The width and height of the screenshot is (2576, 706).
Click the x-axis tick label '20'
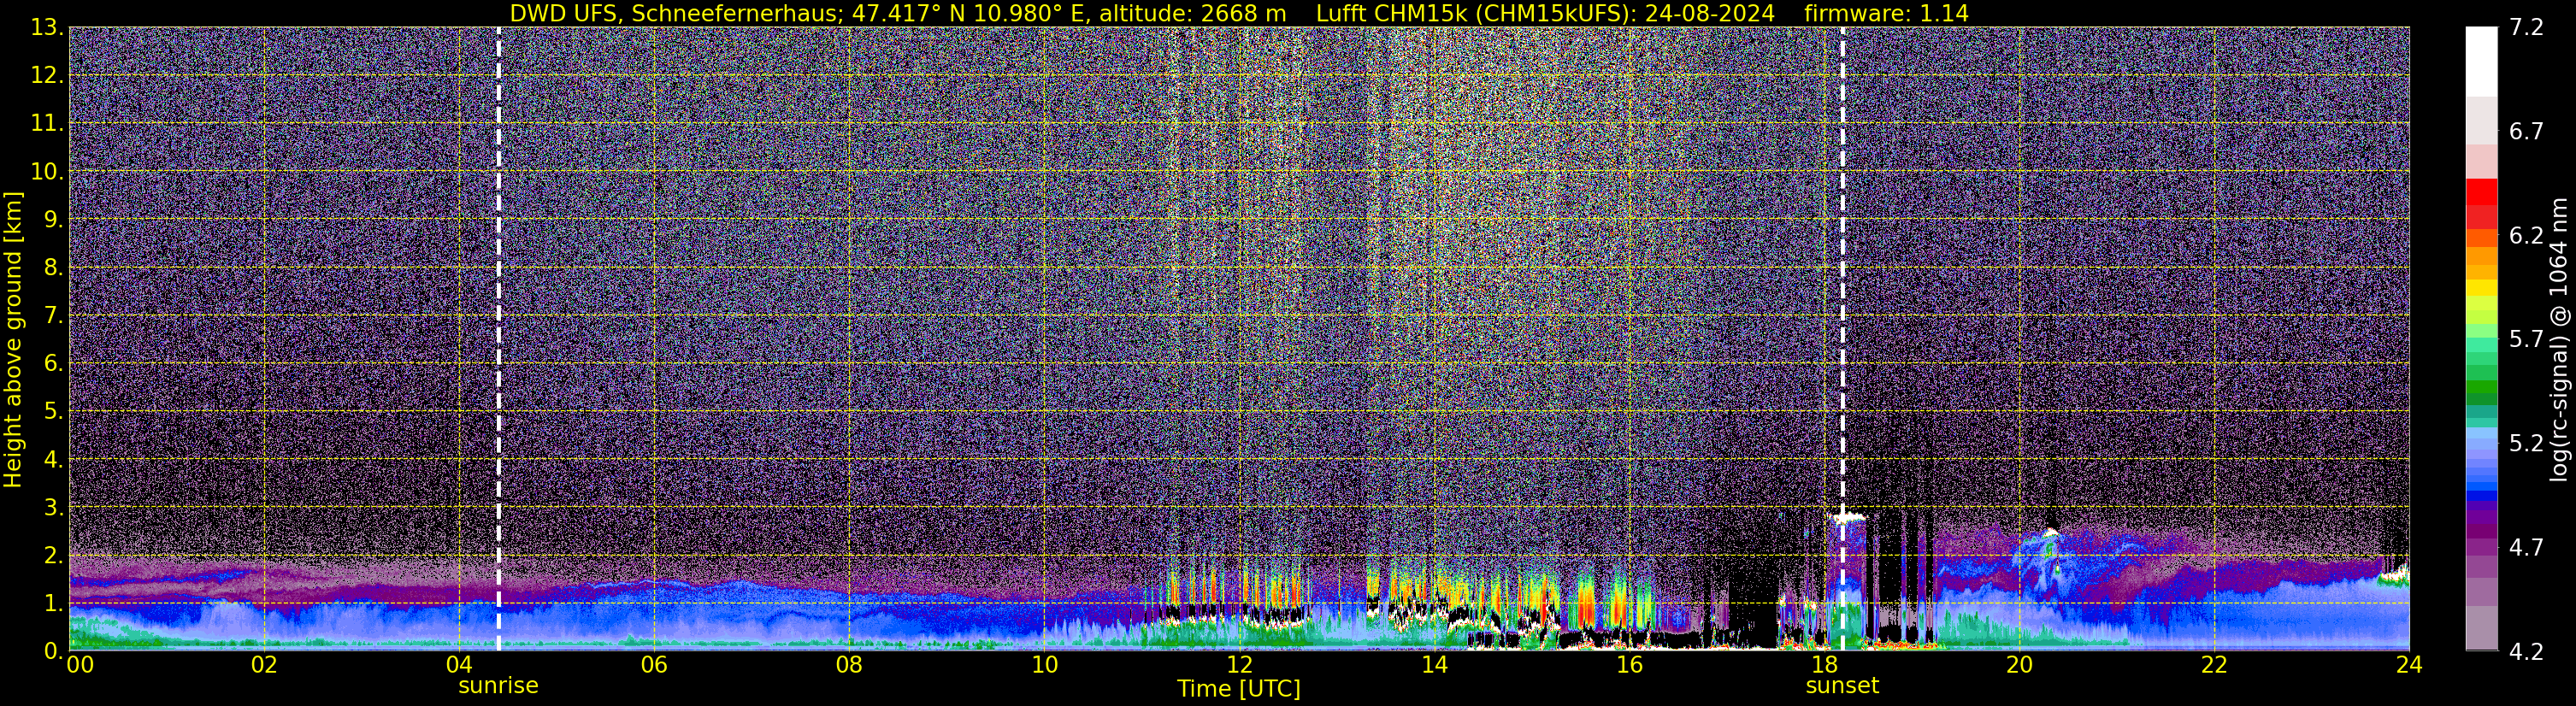coord(2019,666)
